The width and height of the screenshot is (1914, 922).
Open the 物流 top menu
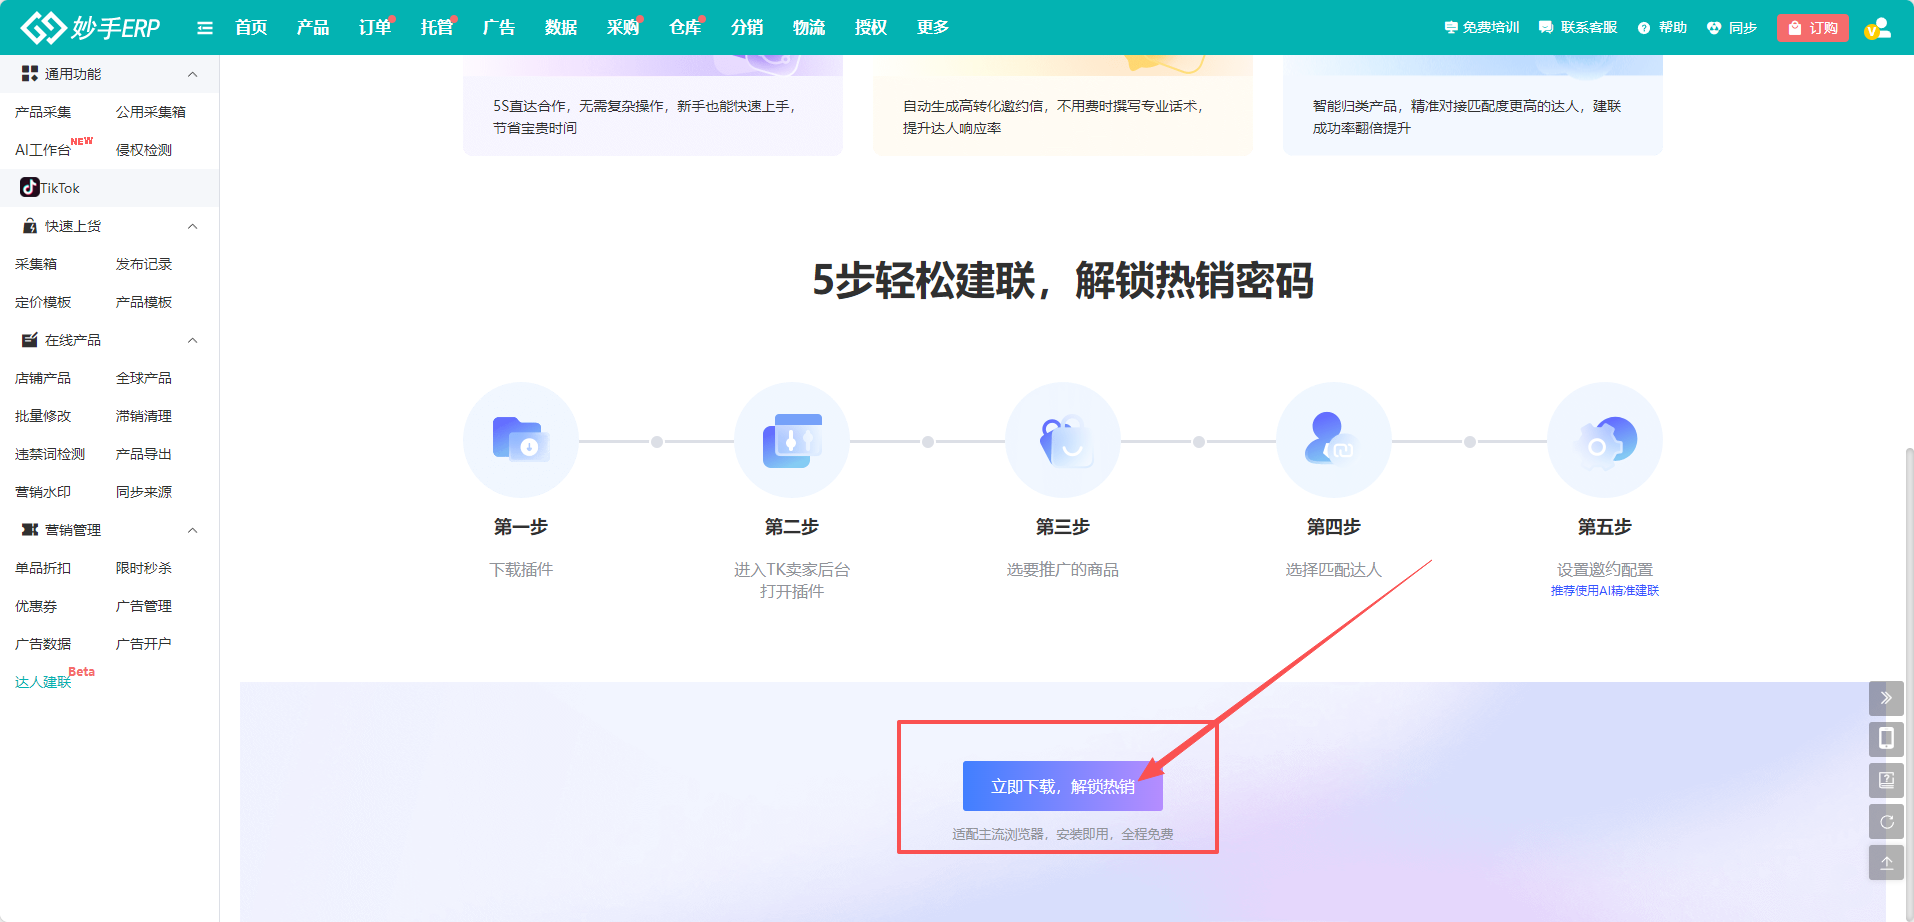click(x=809, y=28)
